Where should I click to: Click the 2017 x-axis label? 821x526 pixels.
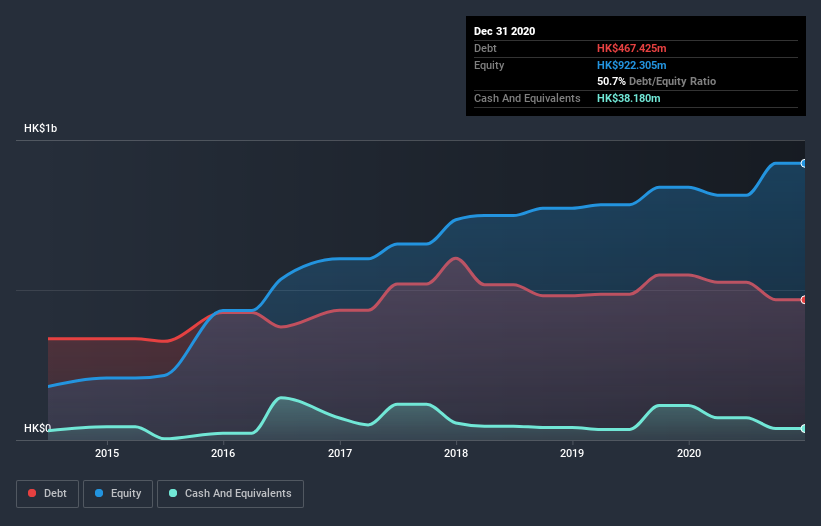[340, 453]
